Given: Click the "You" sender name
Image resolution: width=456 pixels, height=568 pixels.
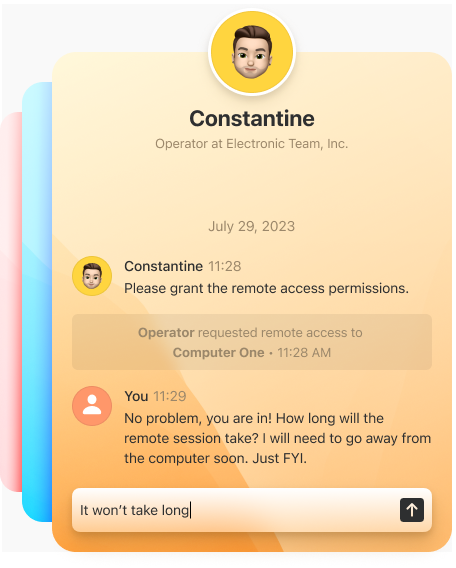Looking at the screenshot, I should tap(136, 396).
